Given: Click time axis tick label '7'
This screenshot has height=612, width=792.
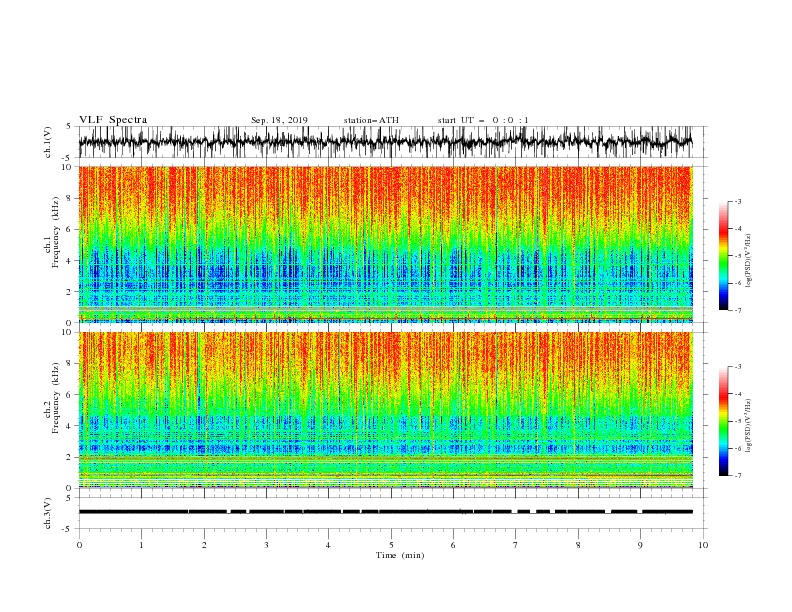Looking at the screenshot, I should pyautogui.click(x=516, y=545).
